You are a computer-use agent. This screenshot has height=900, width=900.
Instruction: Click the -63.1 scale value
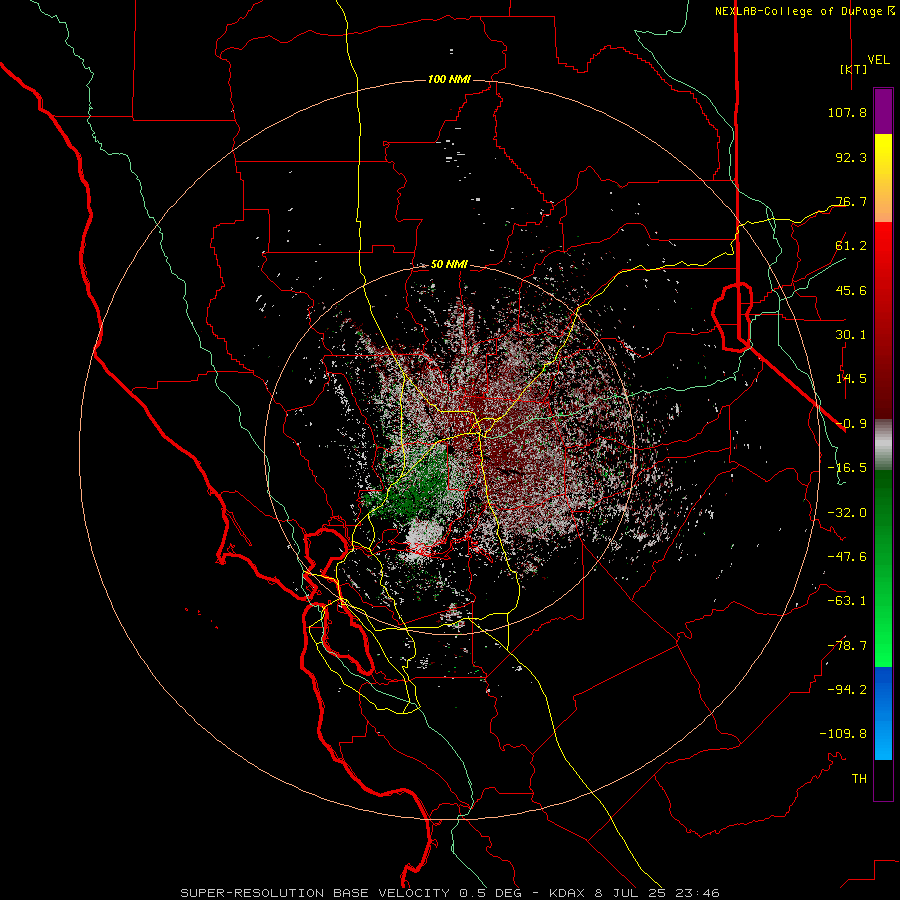[x=847, y=601]
